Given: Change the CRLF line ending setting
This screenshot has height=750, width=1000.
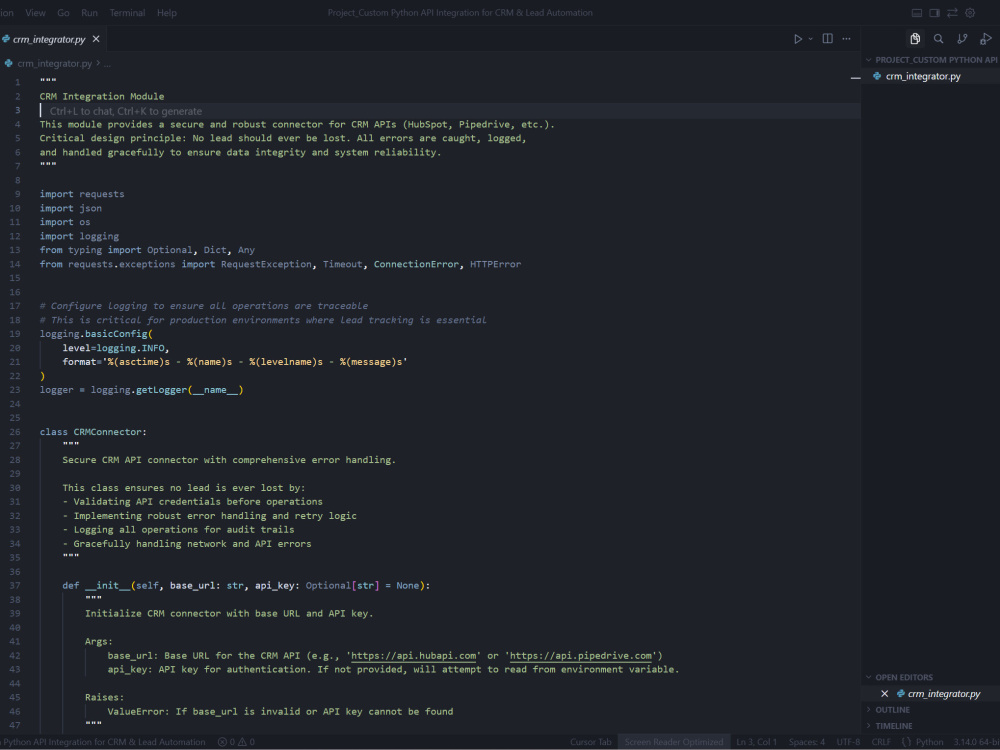Looking at the screenshot, I should tap(881, 742).
